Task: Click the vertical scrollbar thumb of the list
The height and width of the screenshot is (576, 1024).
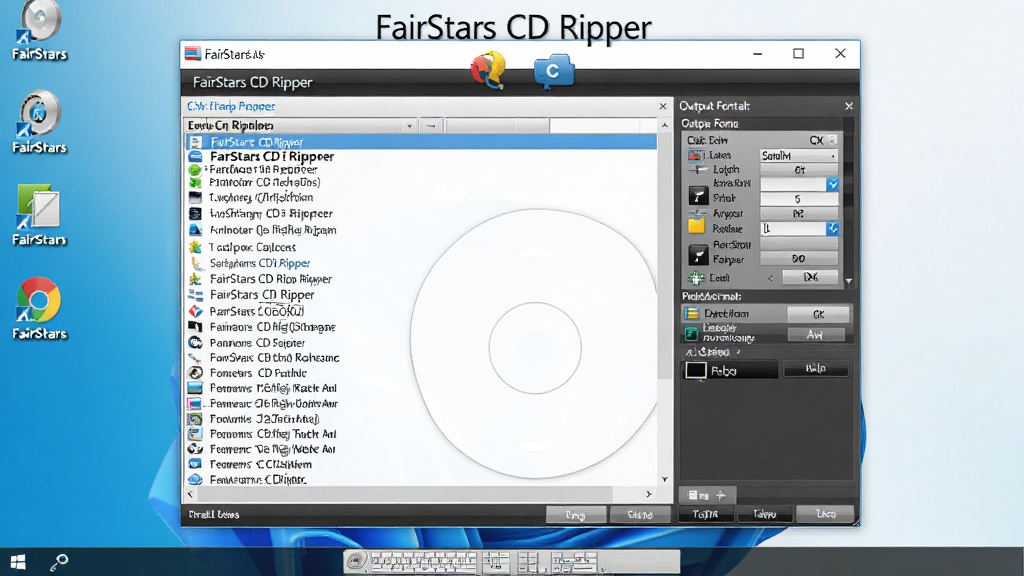Action: click(665, 256)
